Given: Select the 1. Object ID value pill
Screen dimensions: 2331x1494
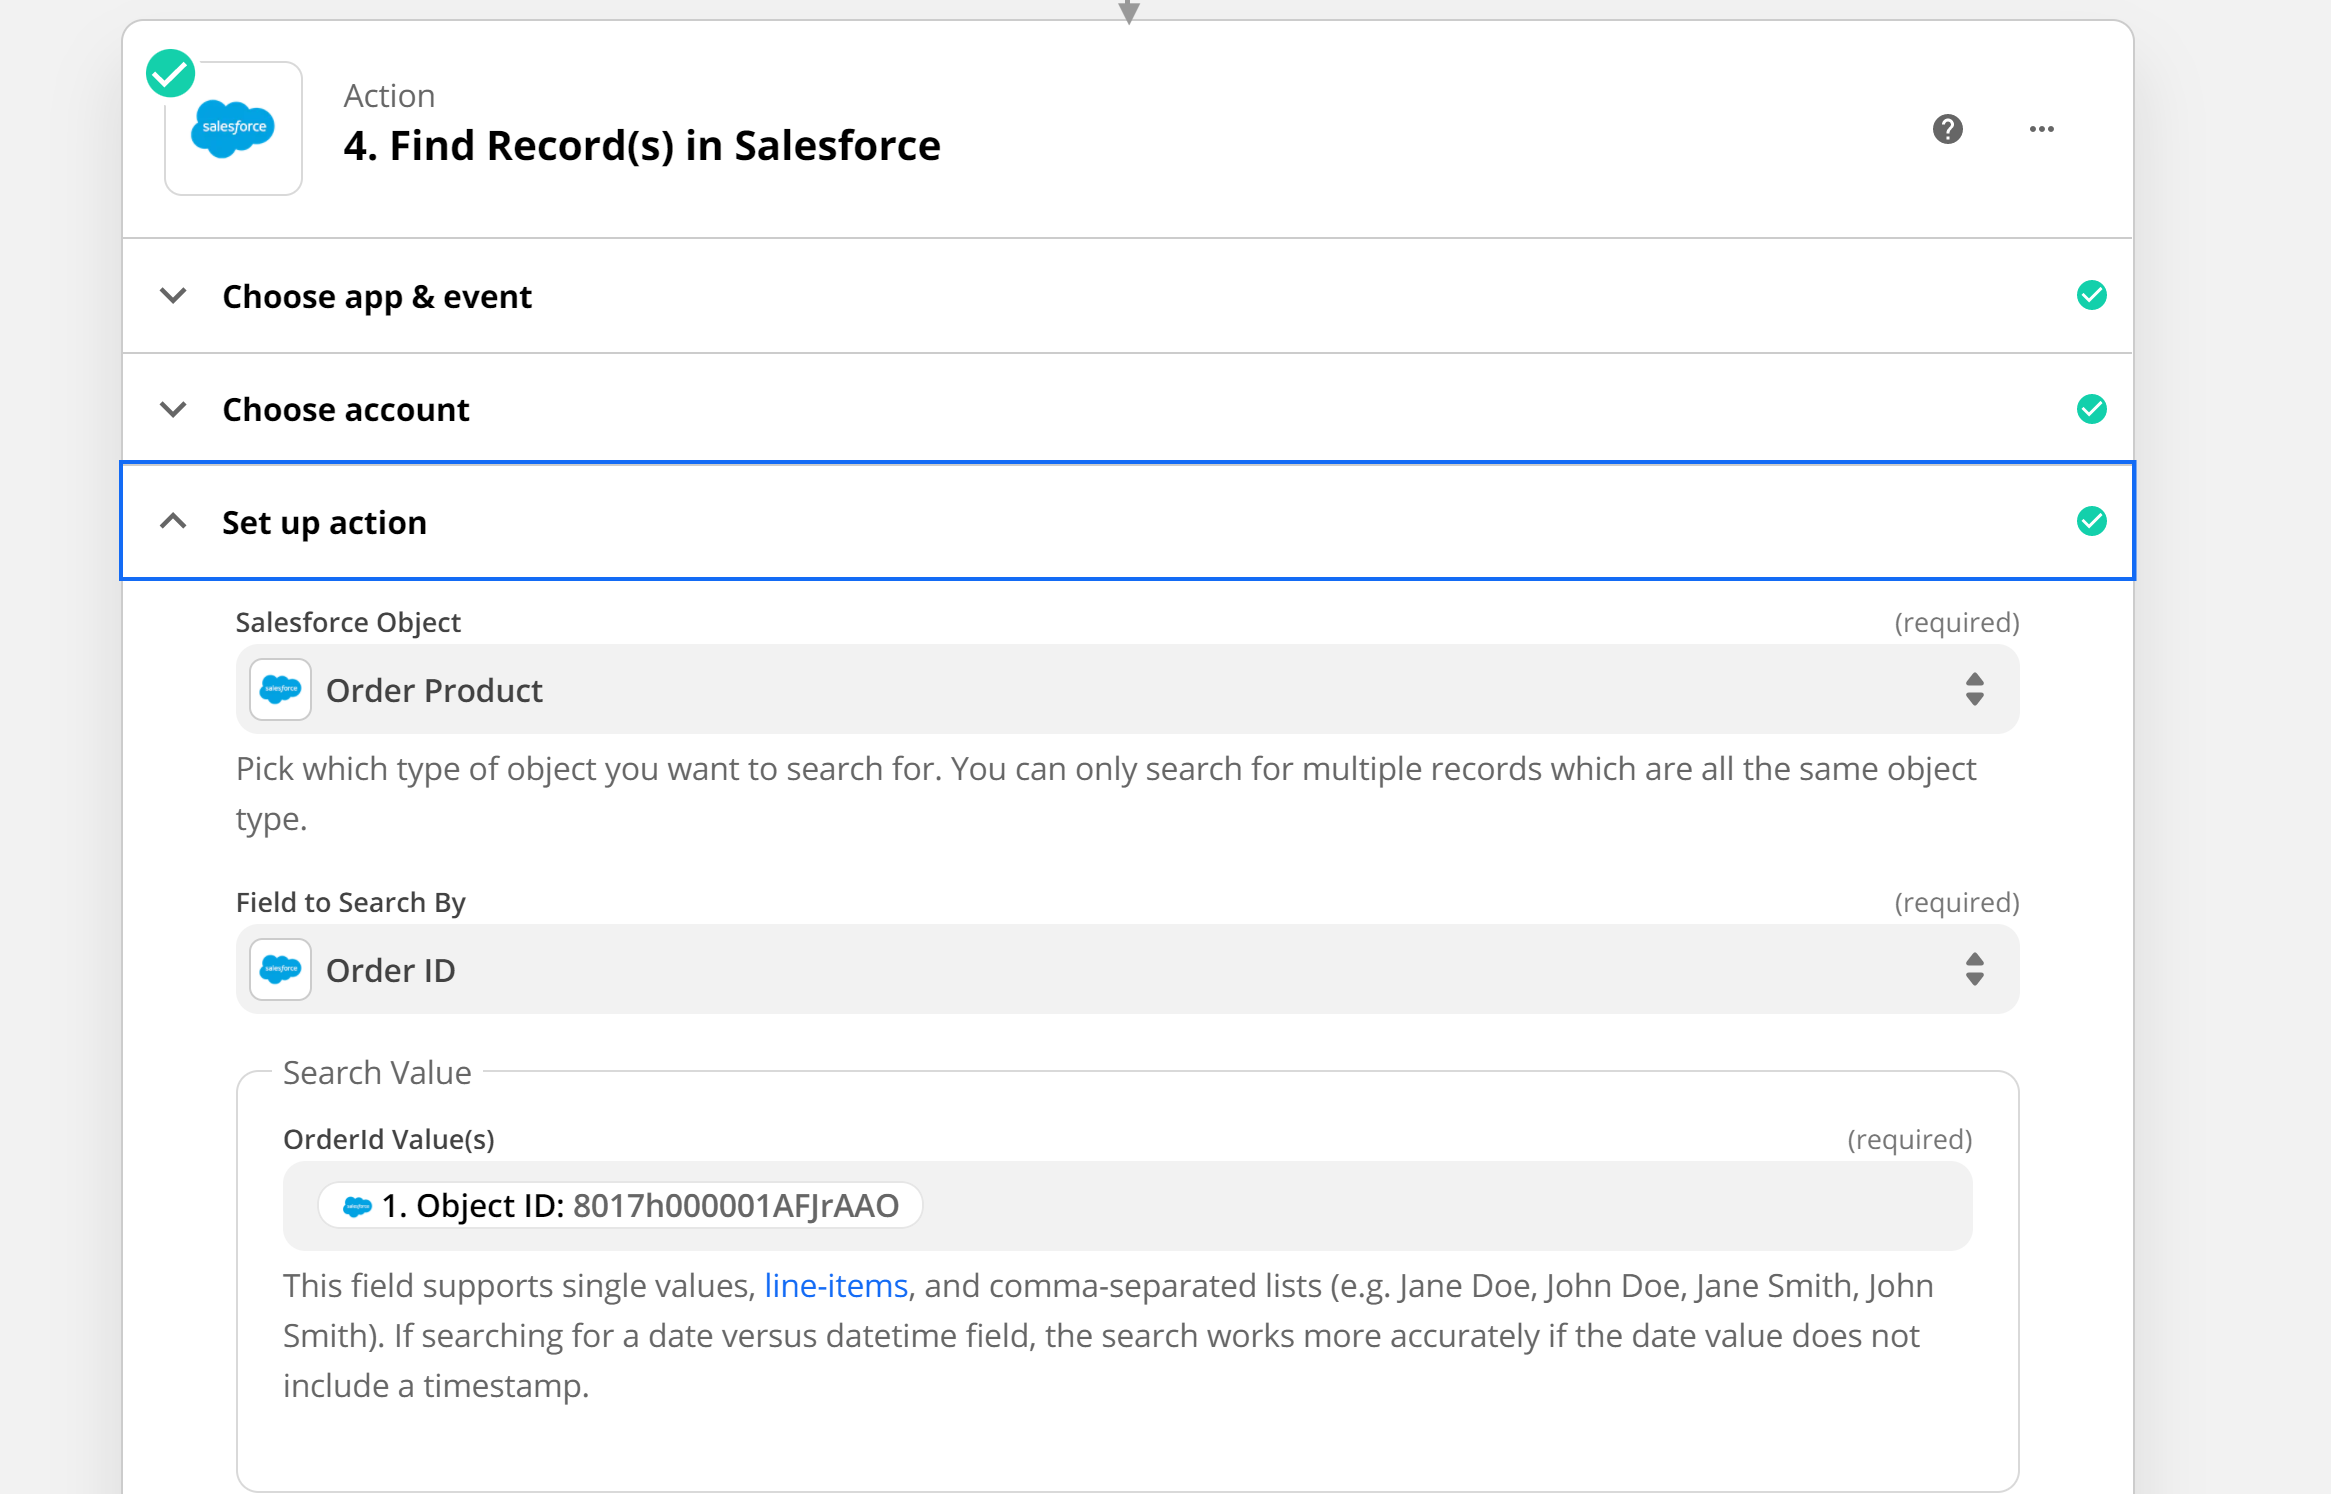Looking at the screenshot, I should 620,1206.
